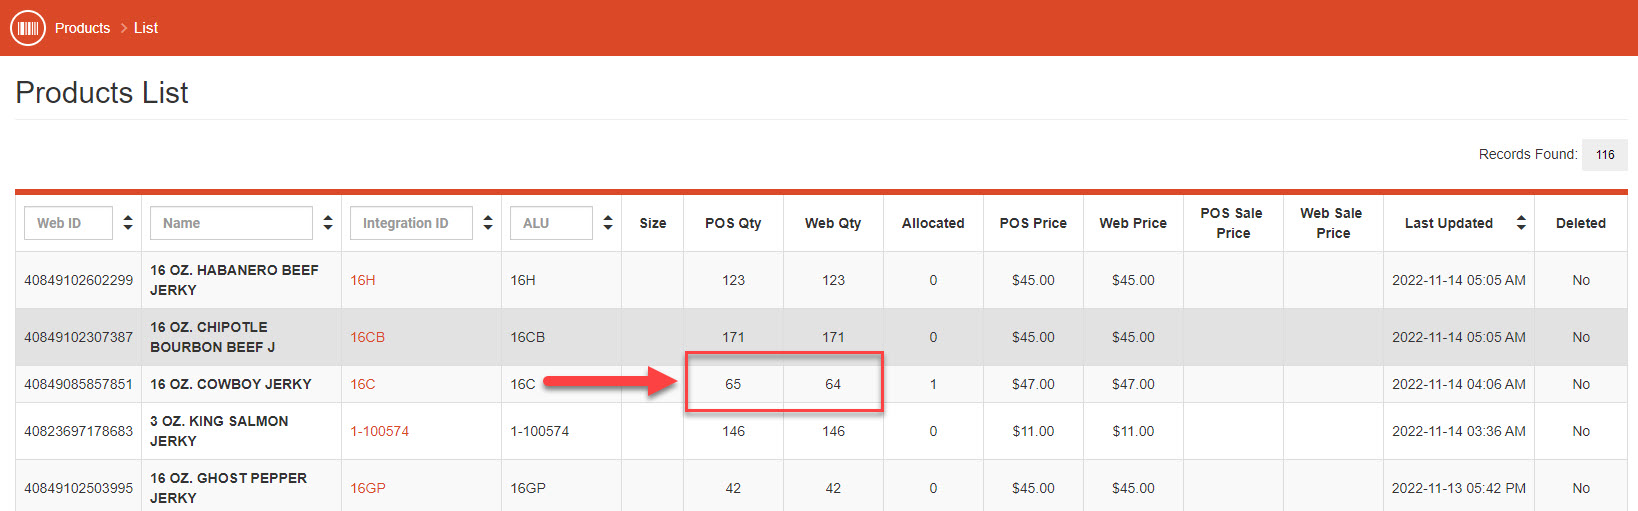Open the 16H integration ID link

363,280
